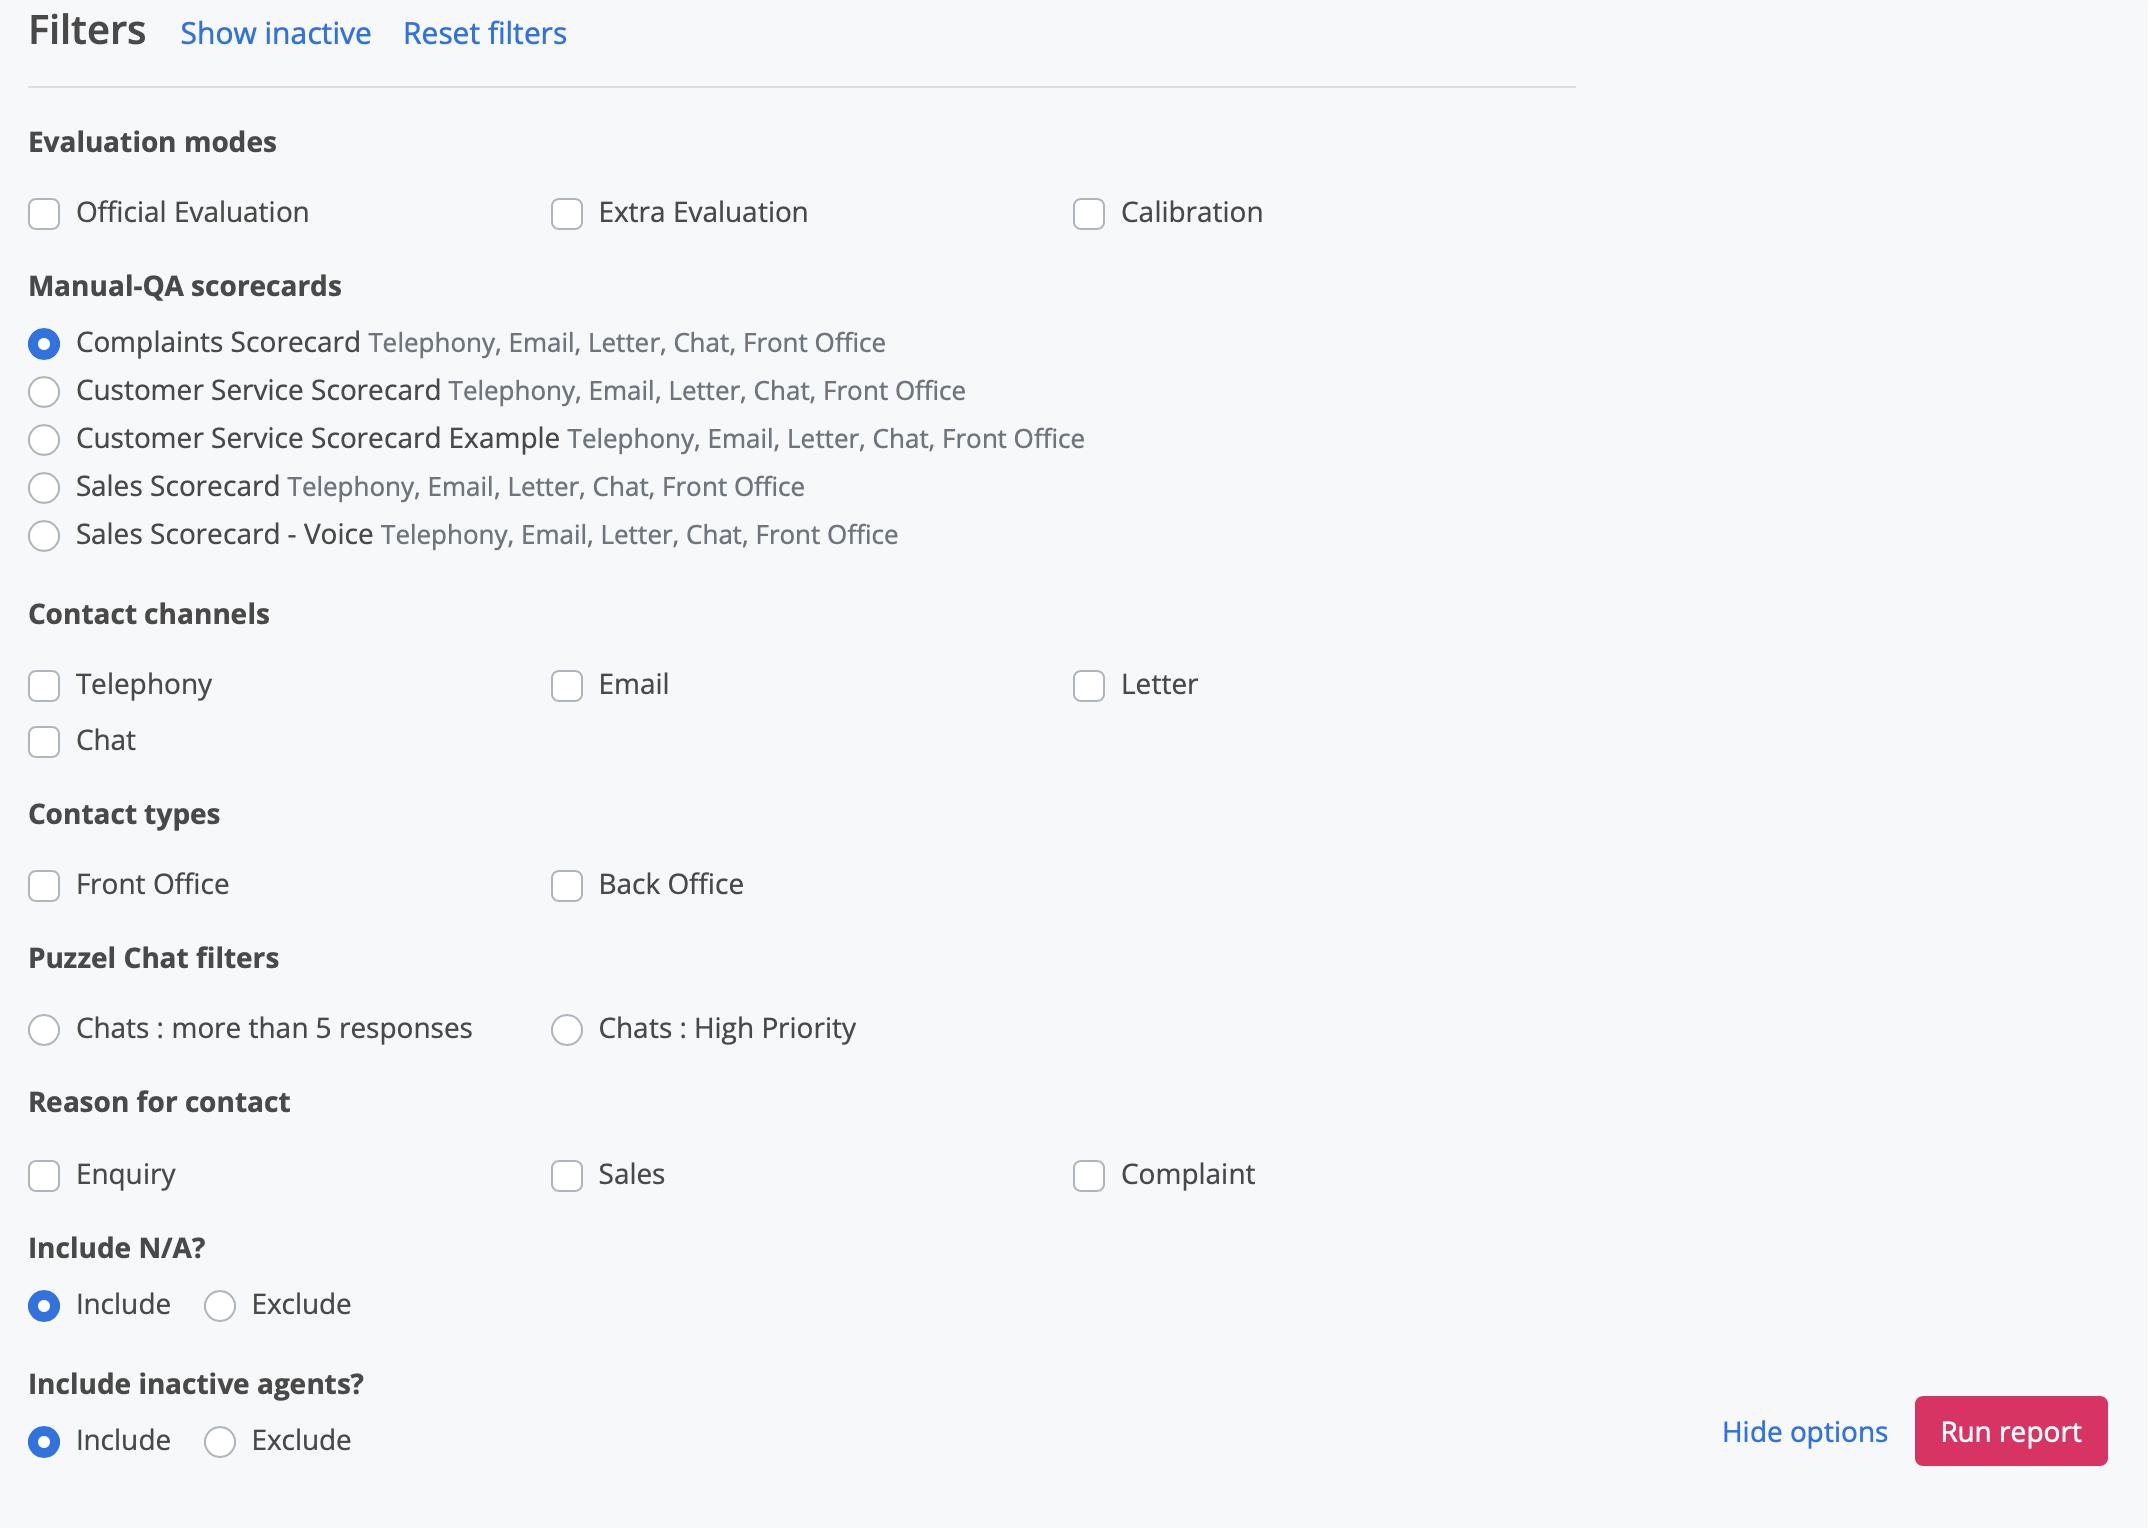
Task: Tick the Letter channel checkbox
Action: click(x=1089, y=686)
